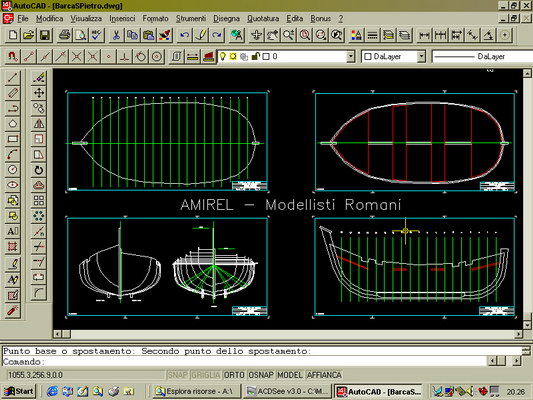The image size is (533, 400).
Task: Cut selection with the scissors icon
Action: 116,35
